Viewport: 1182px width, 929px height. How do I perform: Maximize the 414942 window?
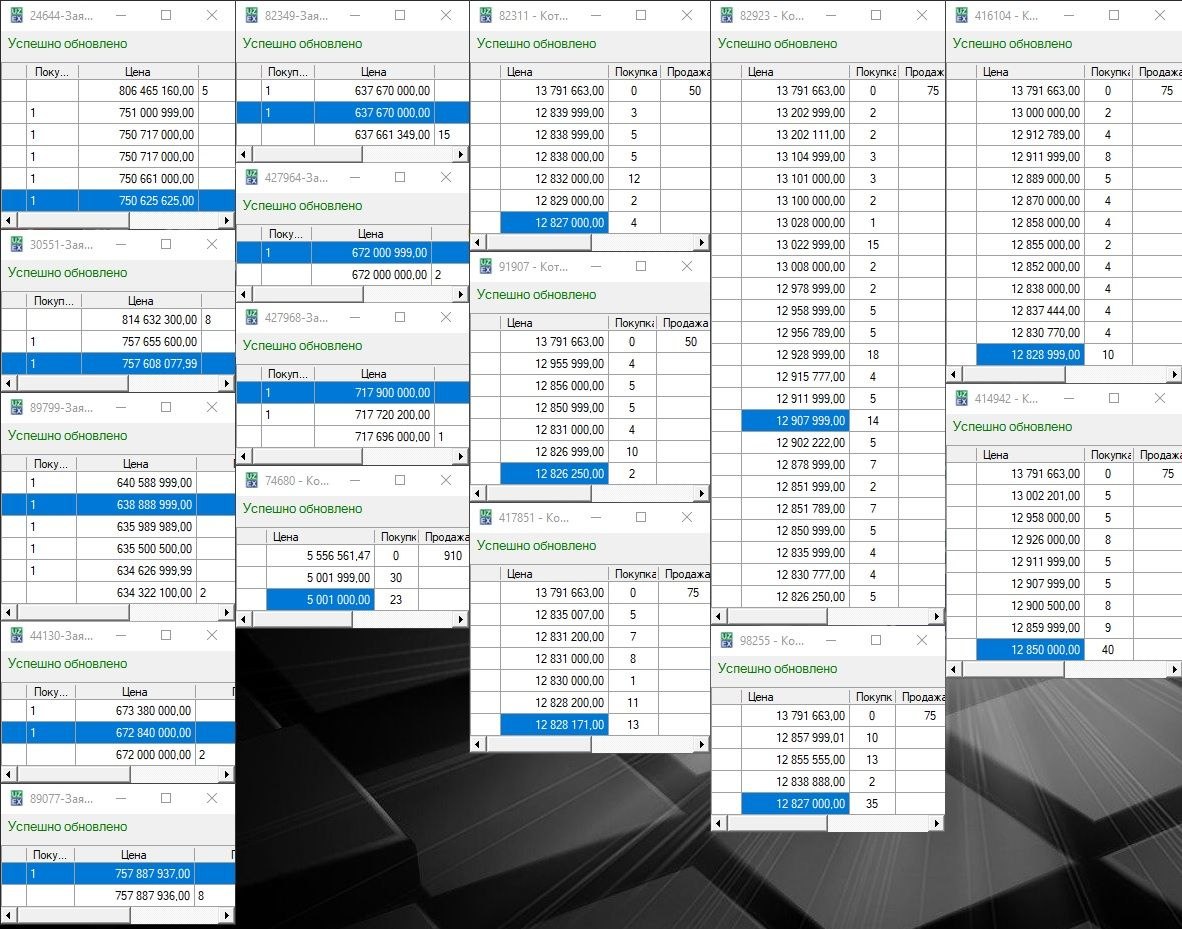point(1113,398)
